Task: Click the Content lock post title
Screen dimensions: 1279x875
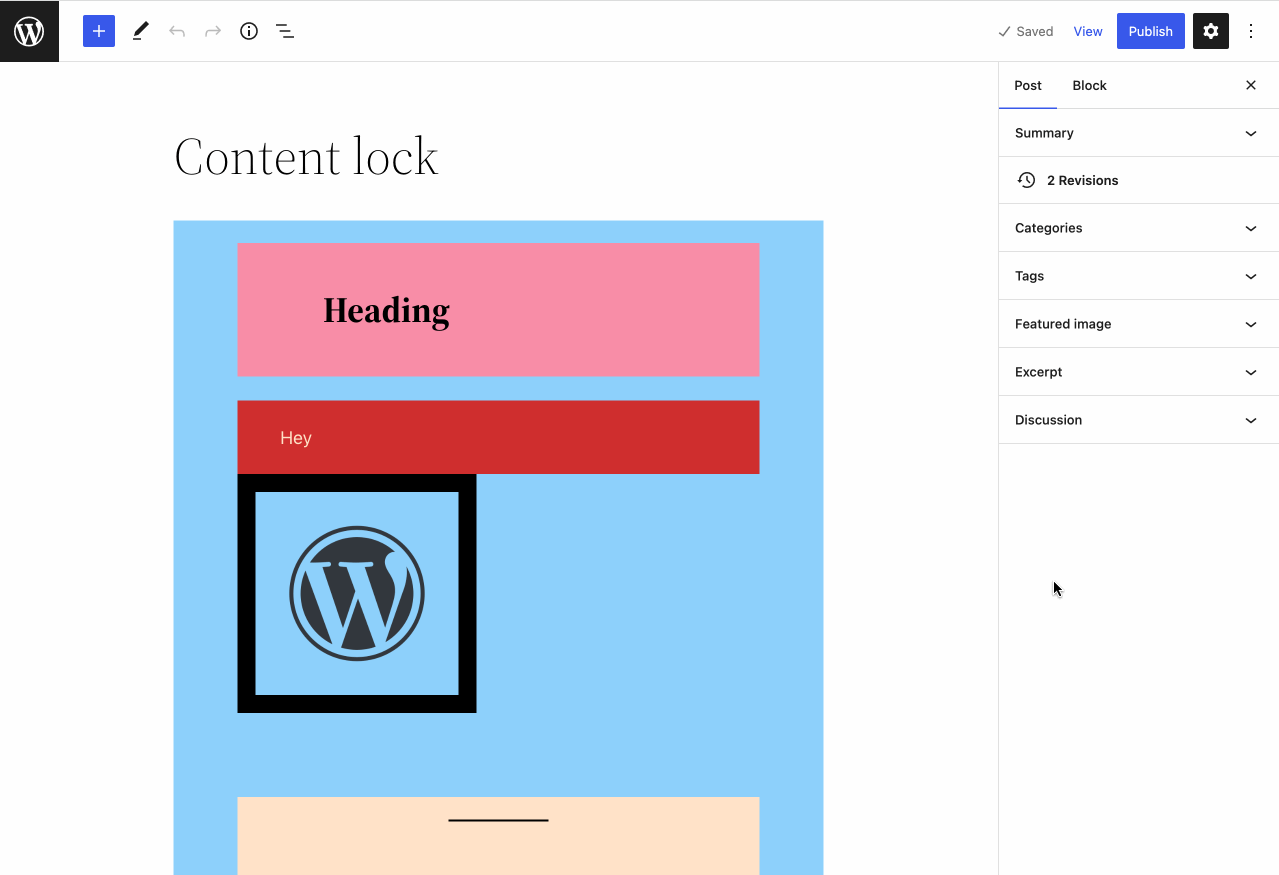Action: tap(306, 157)
